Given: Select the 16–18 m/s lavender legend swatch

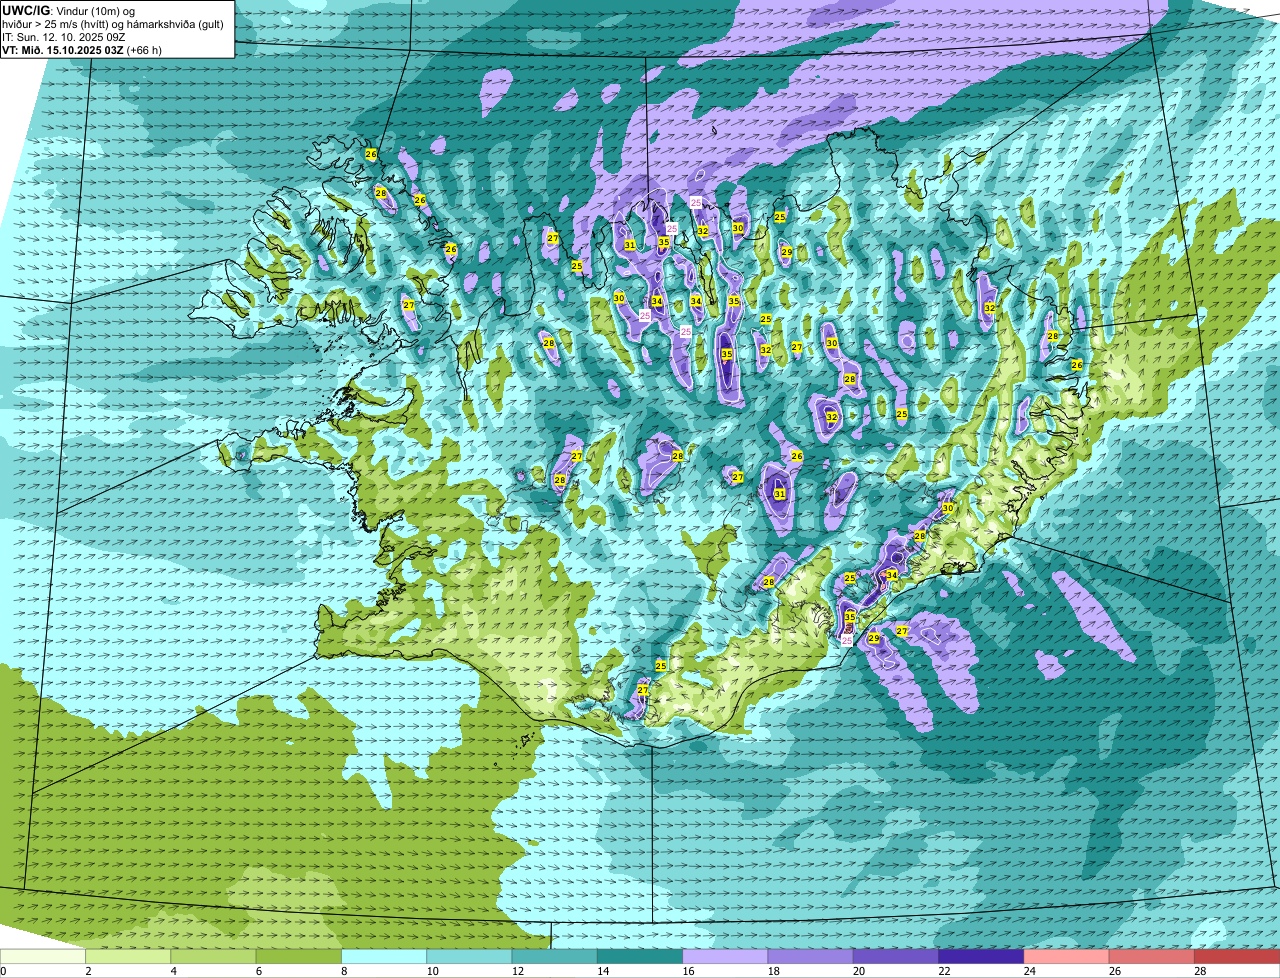Looking at the screenshot, I should [x=725, y=956].
